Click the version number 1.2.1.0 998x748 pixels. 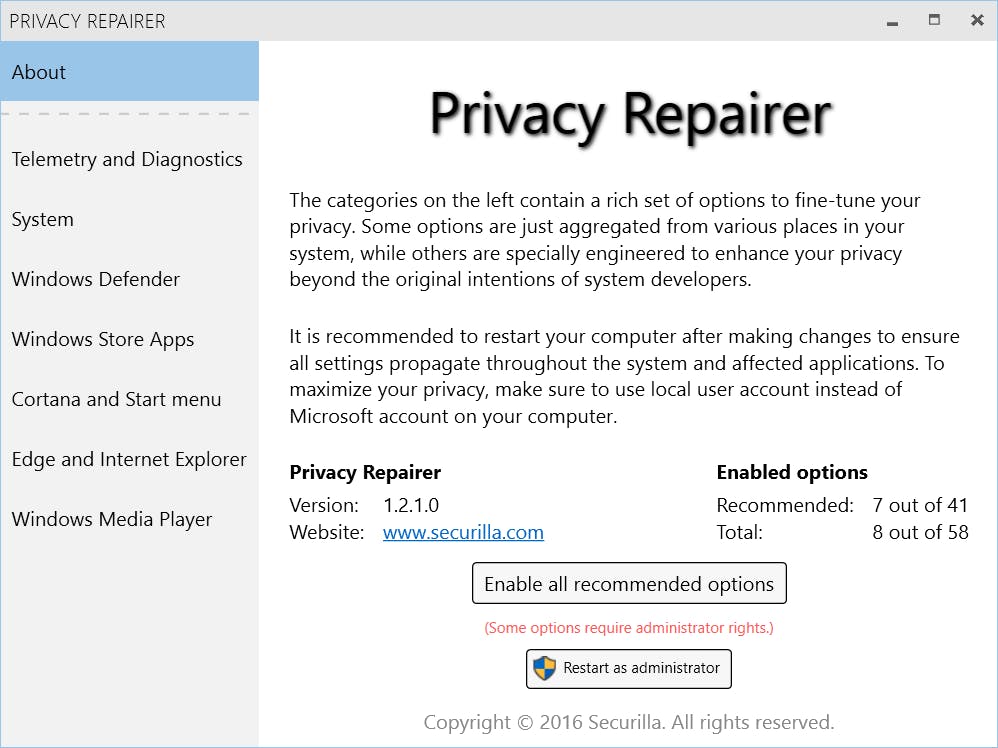pyautogui.click(x=411, y=505)
